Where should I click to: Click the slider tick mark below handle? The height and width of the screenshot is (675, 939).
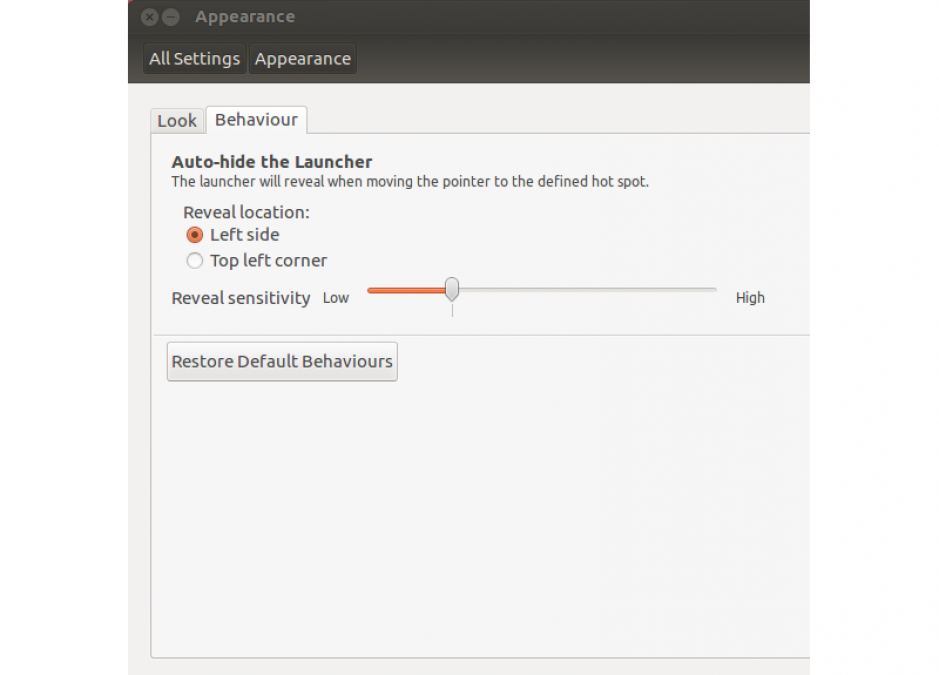pyautogui.click(x=452, y=310)
